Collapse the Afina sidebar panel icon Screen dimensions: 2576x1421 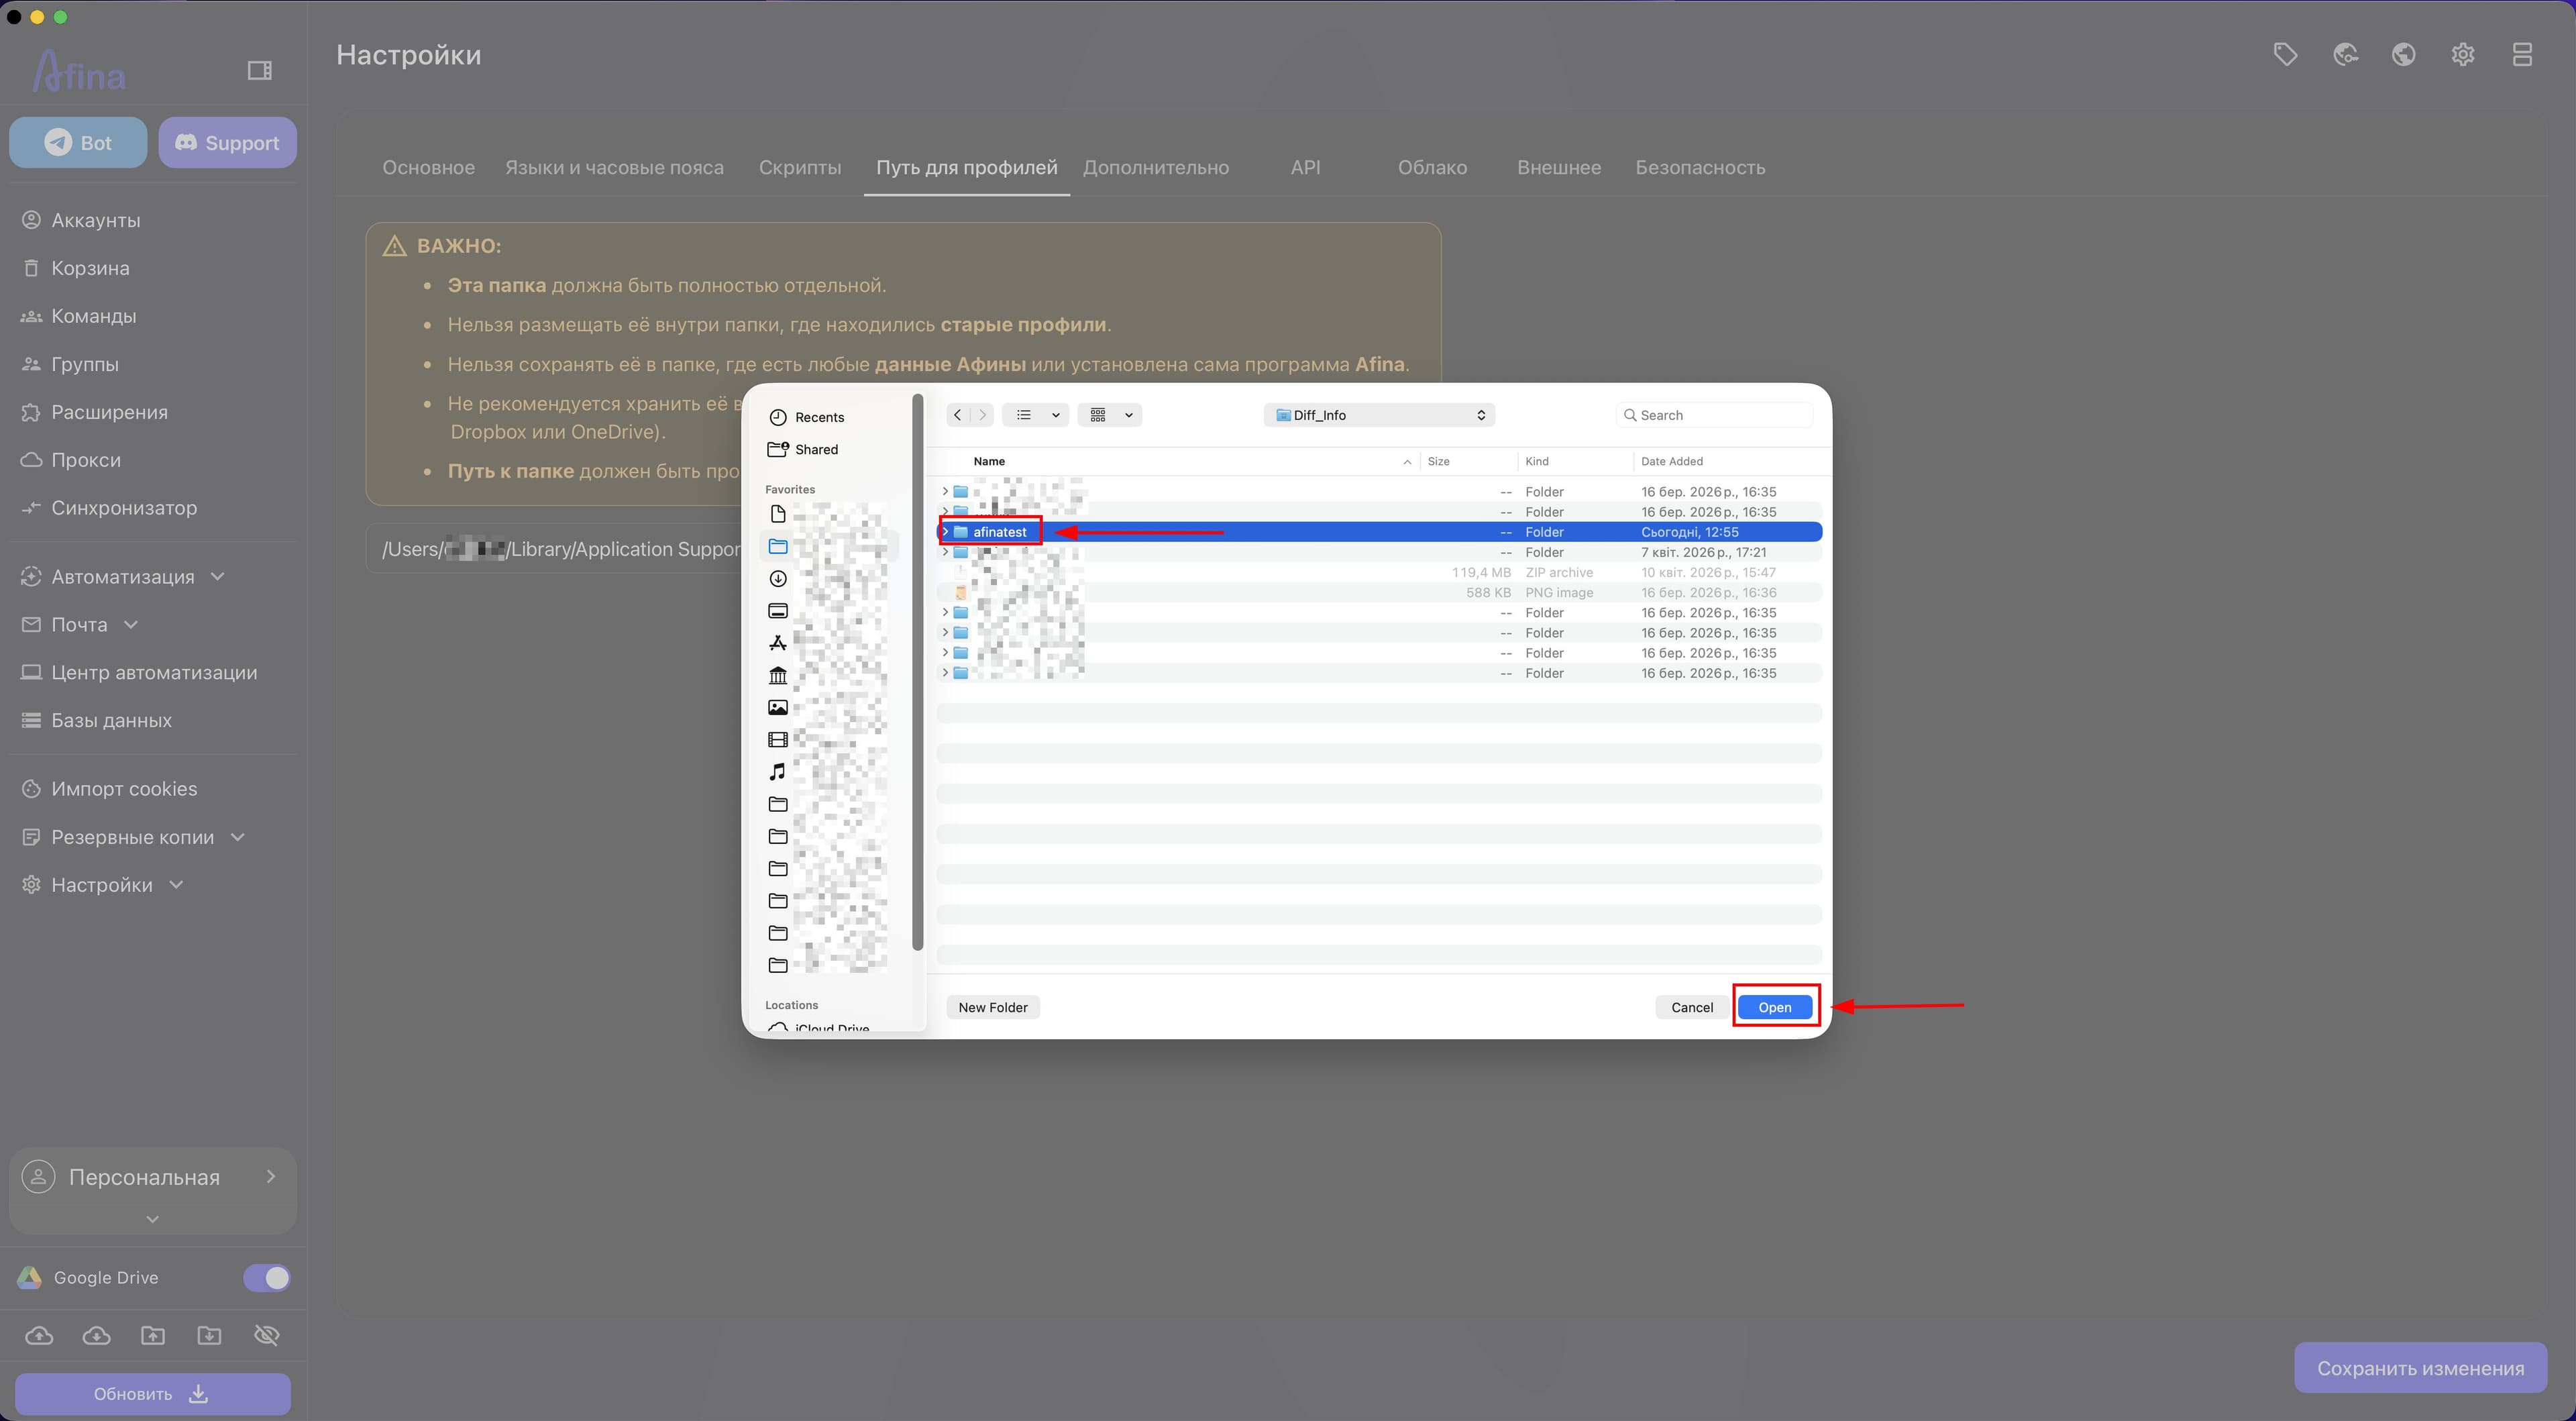259,70
